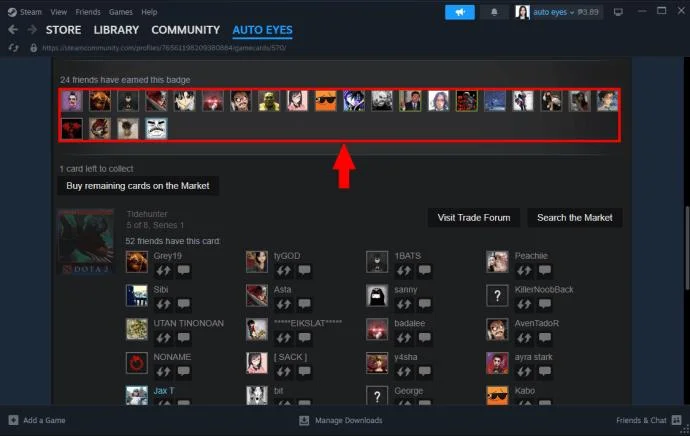690x436 pixels.
Task: Click the chat icon under Peachiie
Action: pyautogui.click(x=544, y=270)
